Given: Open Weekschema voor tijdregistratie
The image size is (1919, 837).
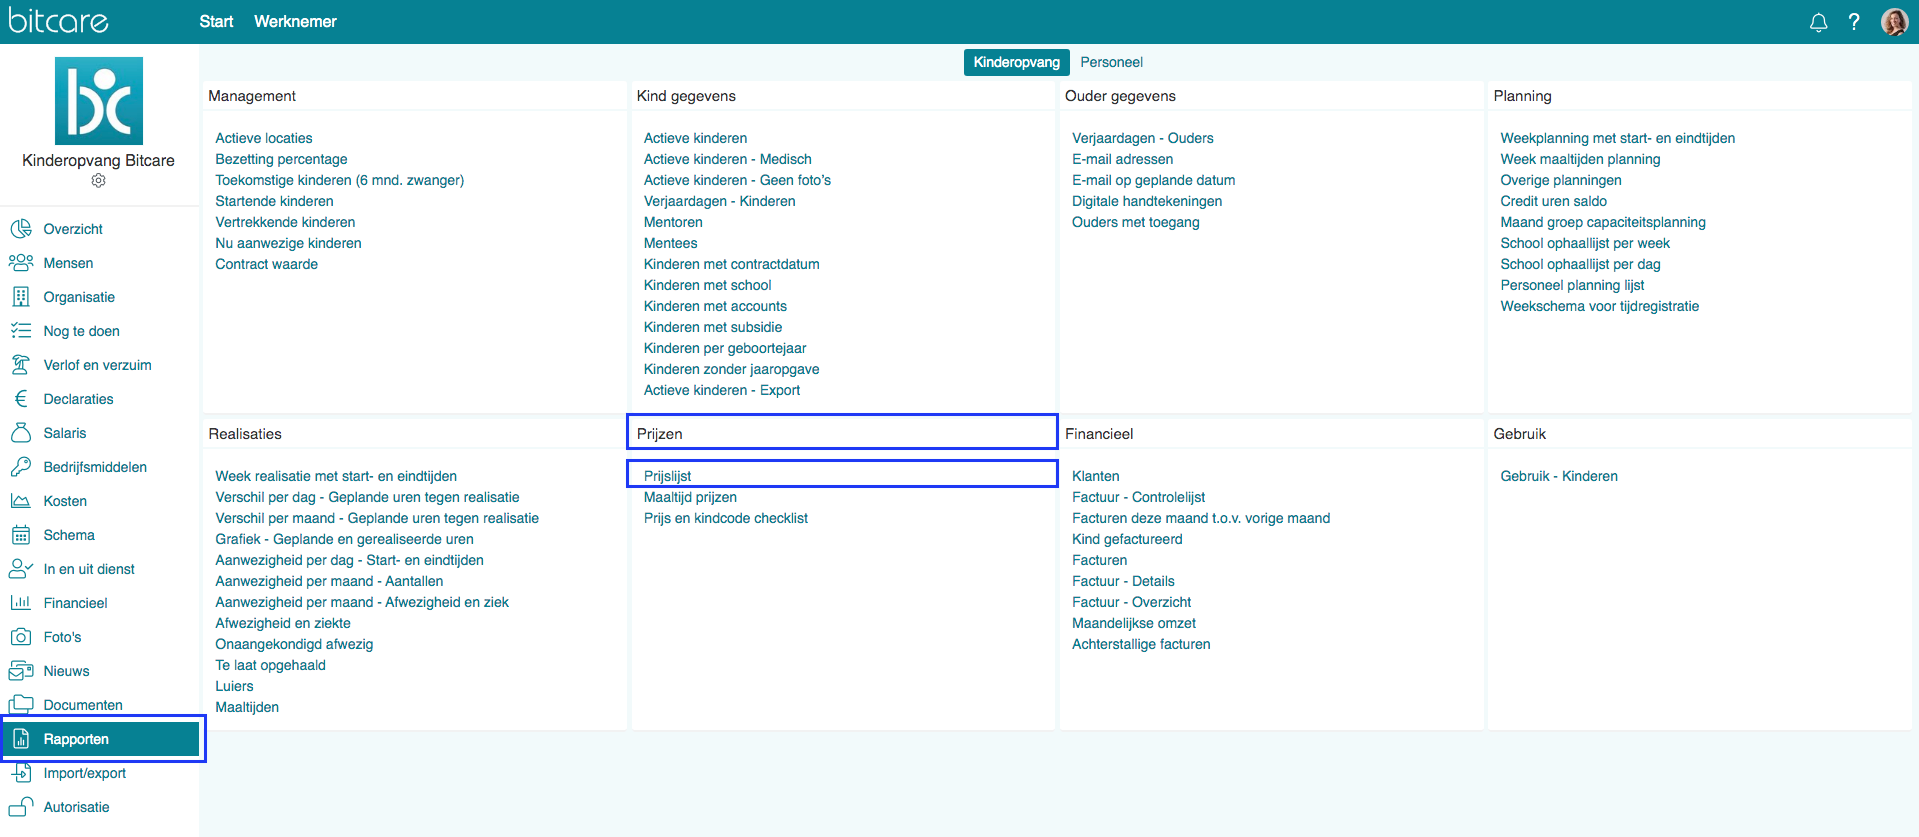Looking at the screenshot, I should point(1599,306).
